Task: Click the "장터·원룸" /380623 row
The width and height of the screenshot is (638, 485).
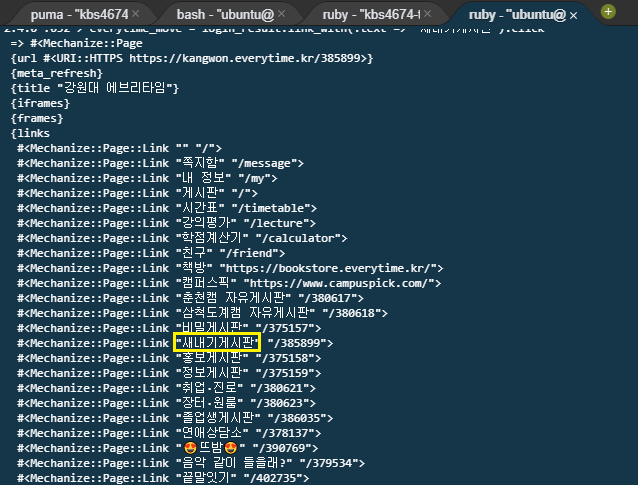Action: [166, 403]
